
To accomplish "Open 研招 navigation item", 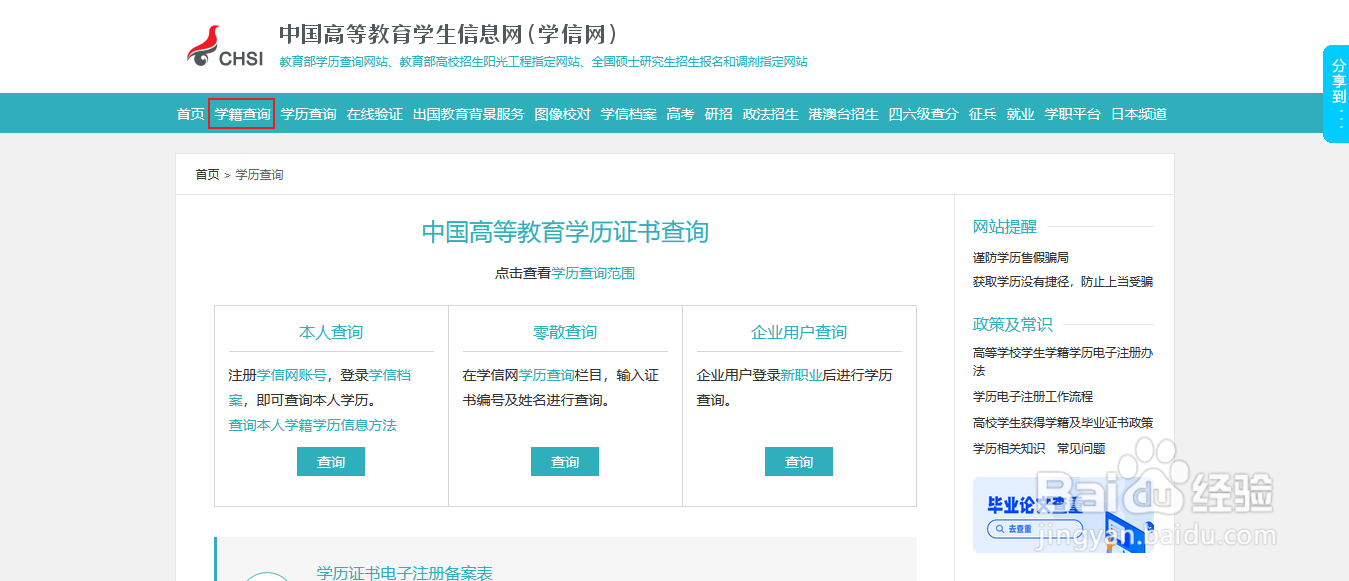I will [x=718, y=114].
